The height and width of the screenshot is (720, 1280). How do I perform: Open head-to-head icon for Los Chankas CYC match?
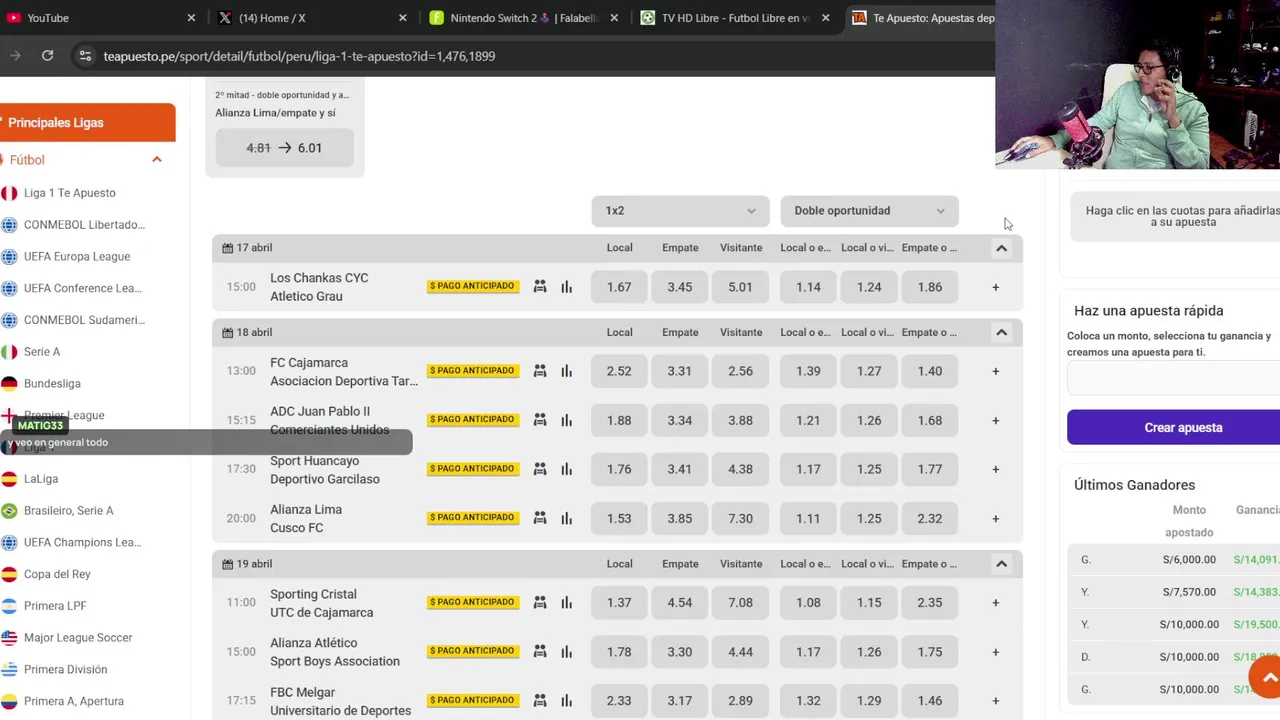tap(540, 287)
